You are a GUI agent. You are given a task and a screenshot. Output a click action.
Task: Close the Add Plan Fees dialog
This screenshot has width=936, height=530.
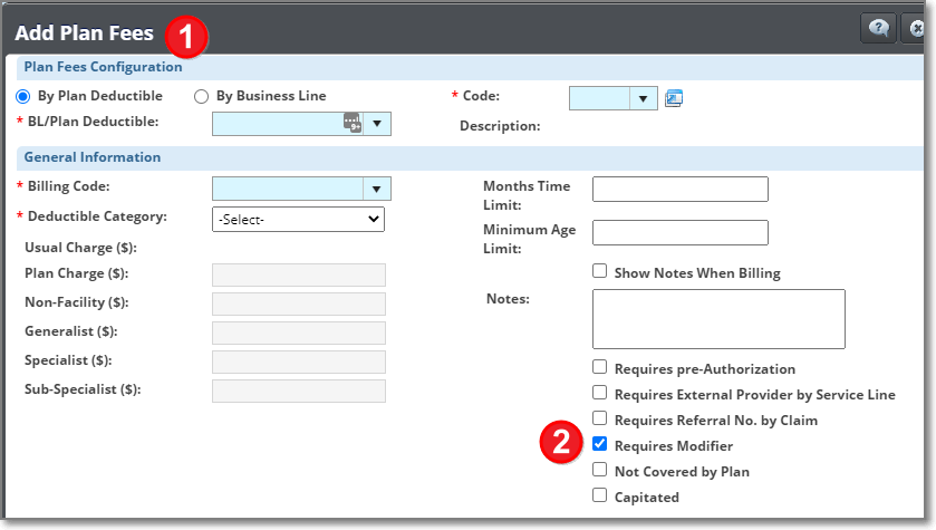(916, 29)
